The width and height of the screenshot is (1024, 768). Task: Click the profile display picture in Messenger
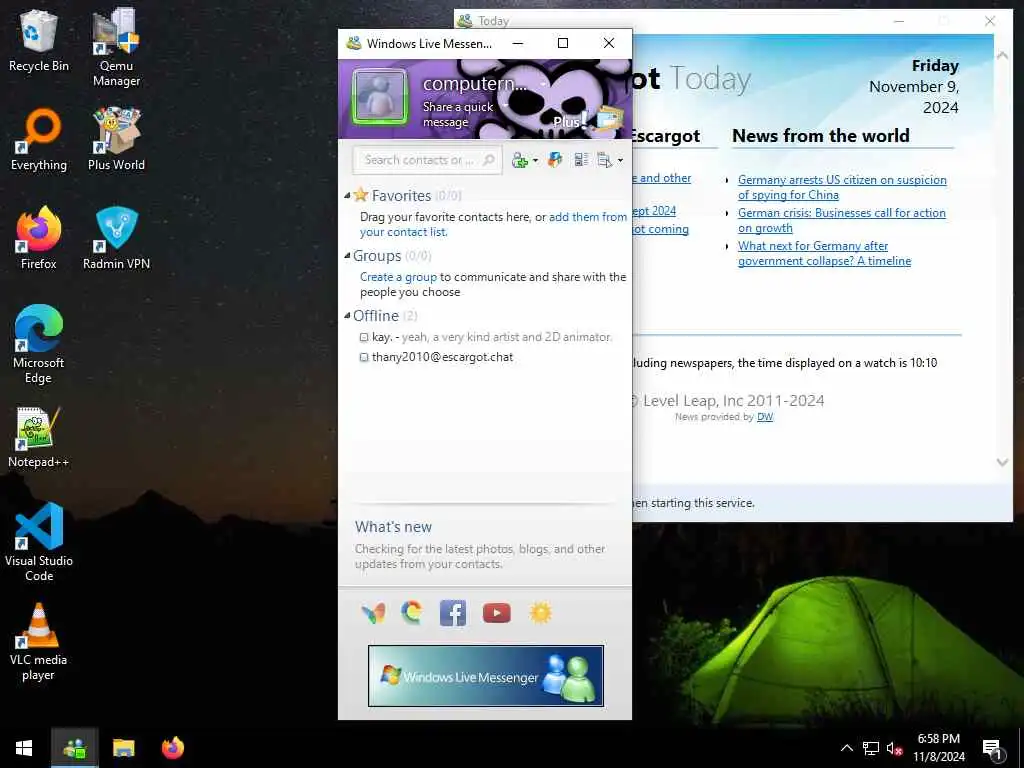click(380, 98)
